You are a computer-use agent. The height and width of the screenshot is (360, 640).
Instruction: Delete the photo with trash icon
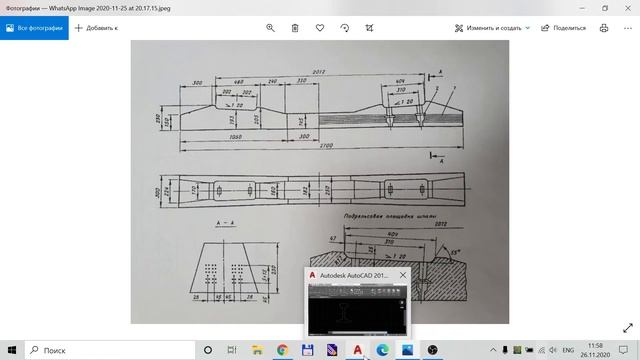[x=295, y=28]
